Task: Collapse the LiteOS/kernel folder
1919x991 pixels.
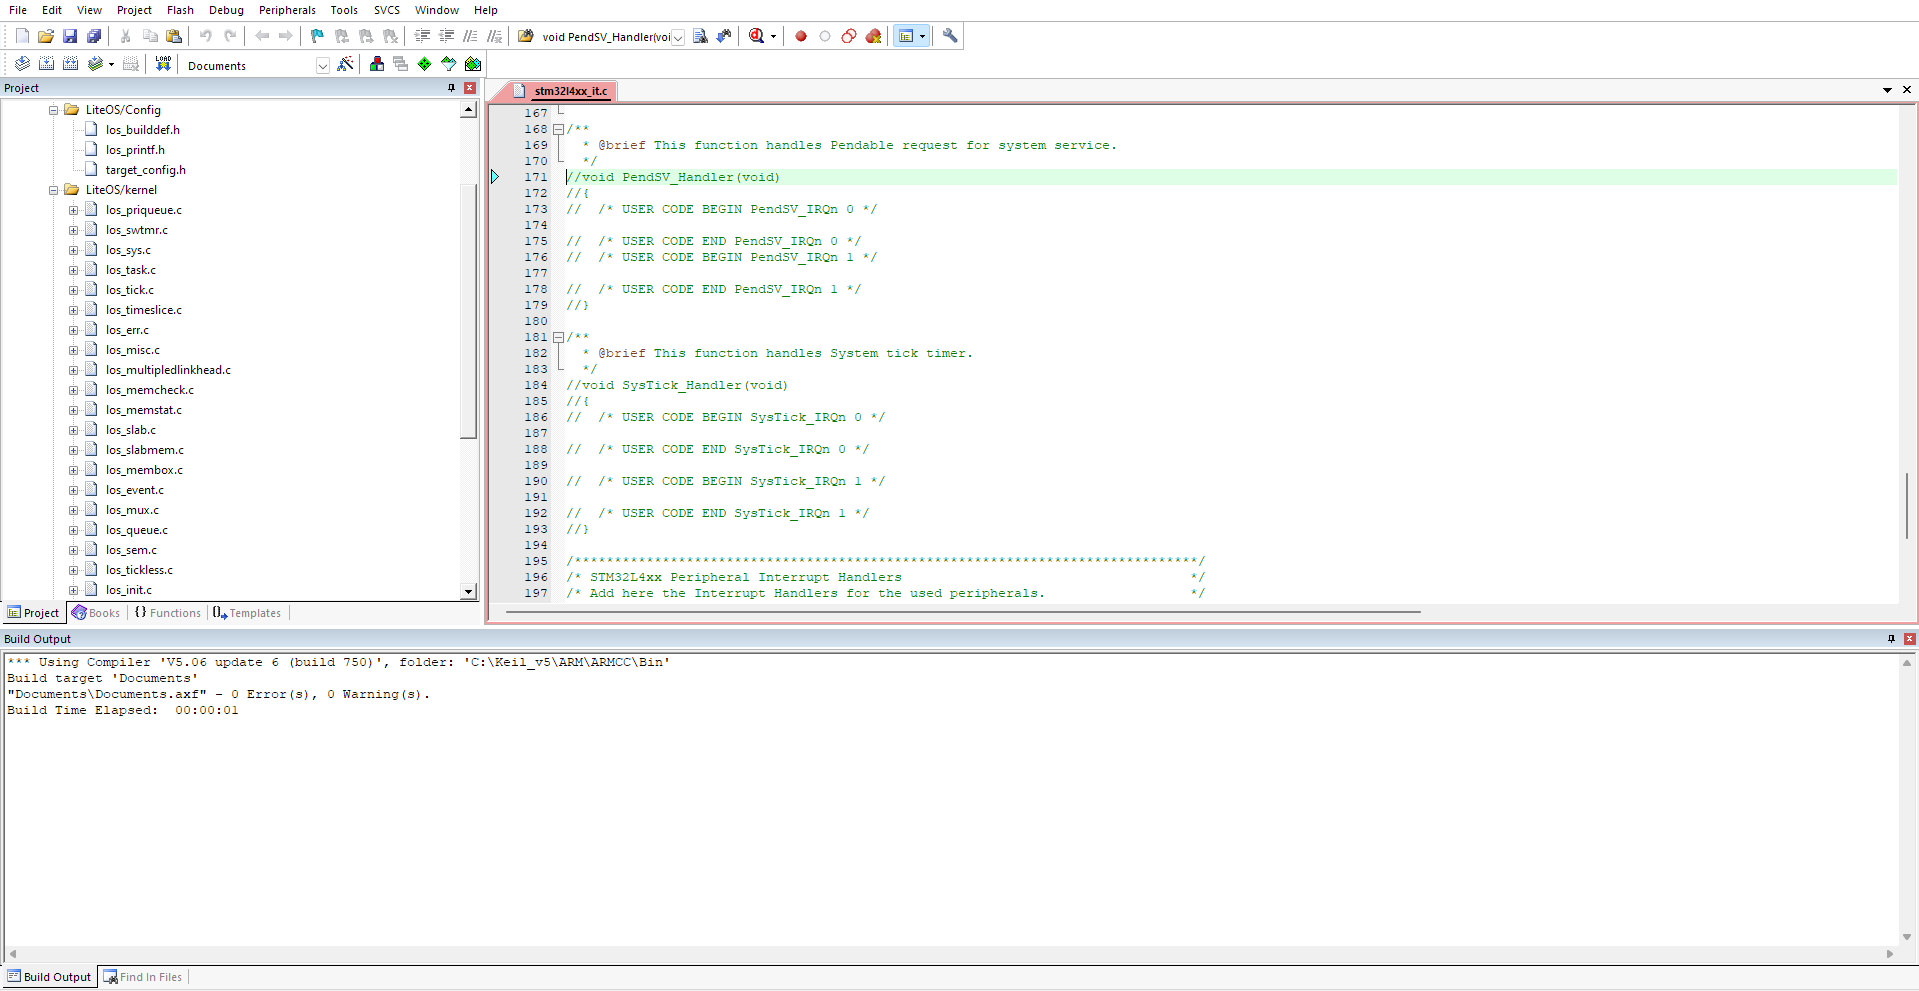Action: coord(53,190)
